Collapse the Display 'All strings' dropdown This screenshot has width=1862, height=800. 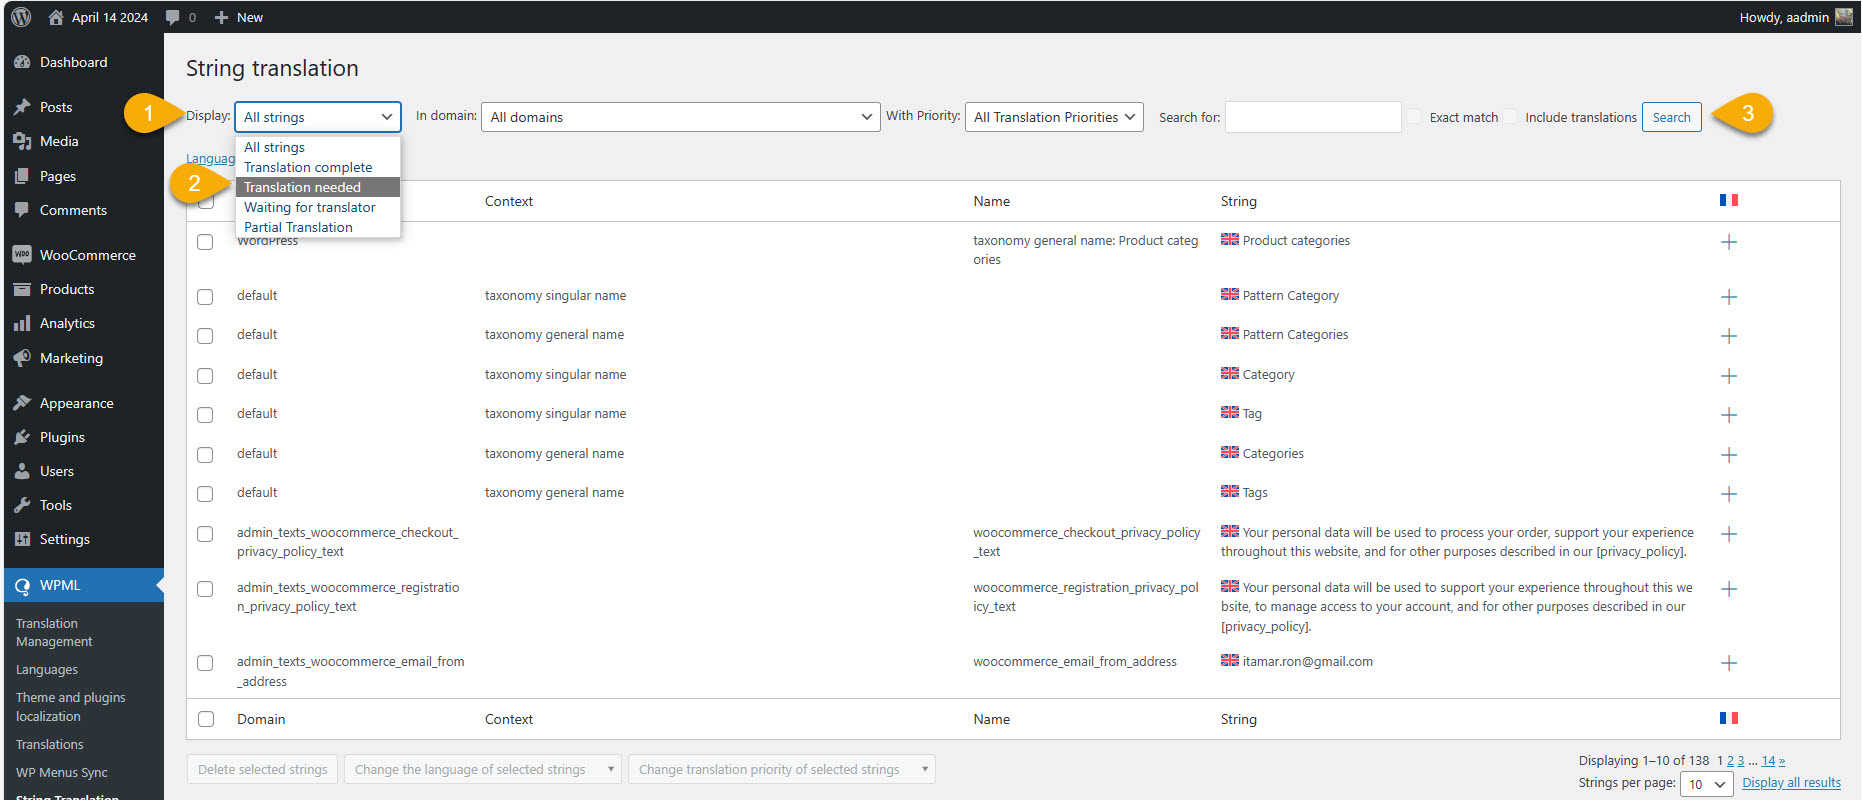pyautogui.click(x=318, y=117)
